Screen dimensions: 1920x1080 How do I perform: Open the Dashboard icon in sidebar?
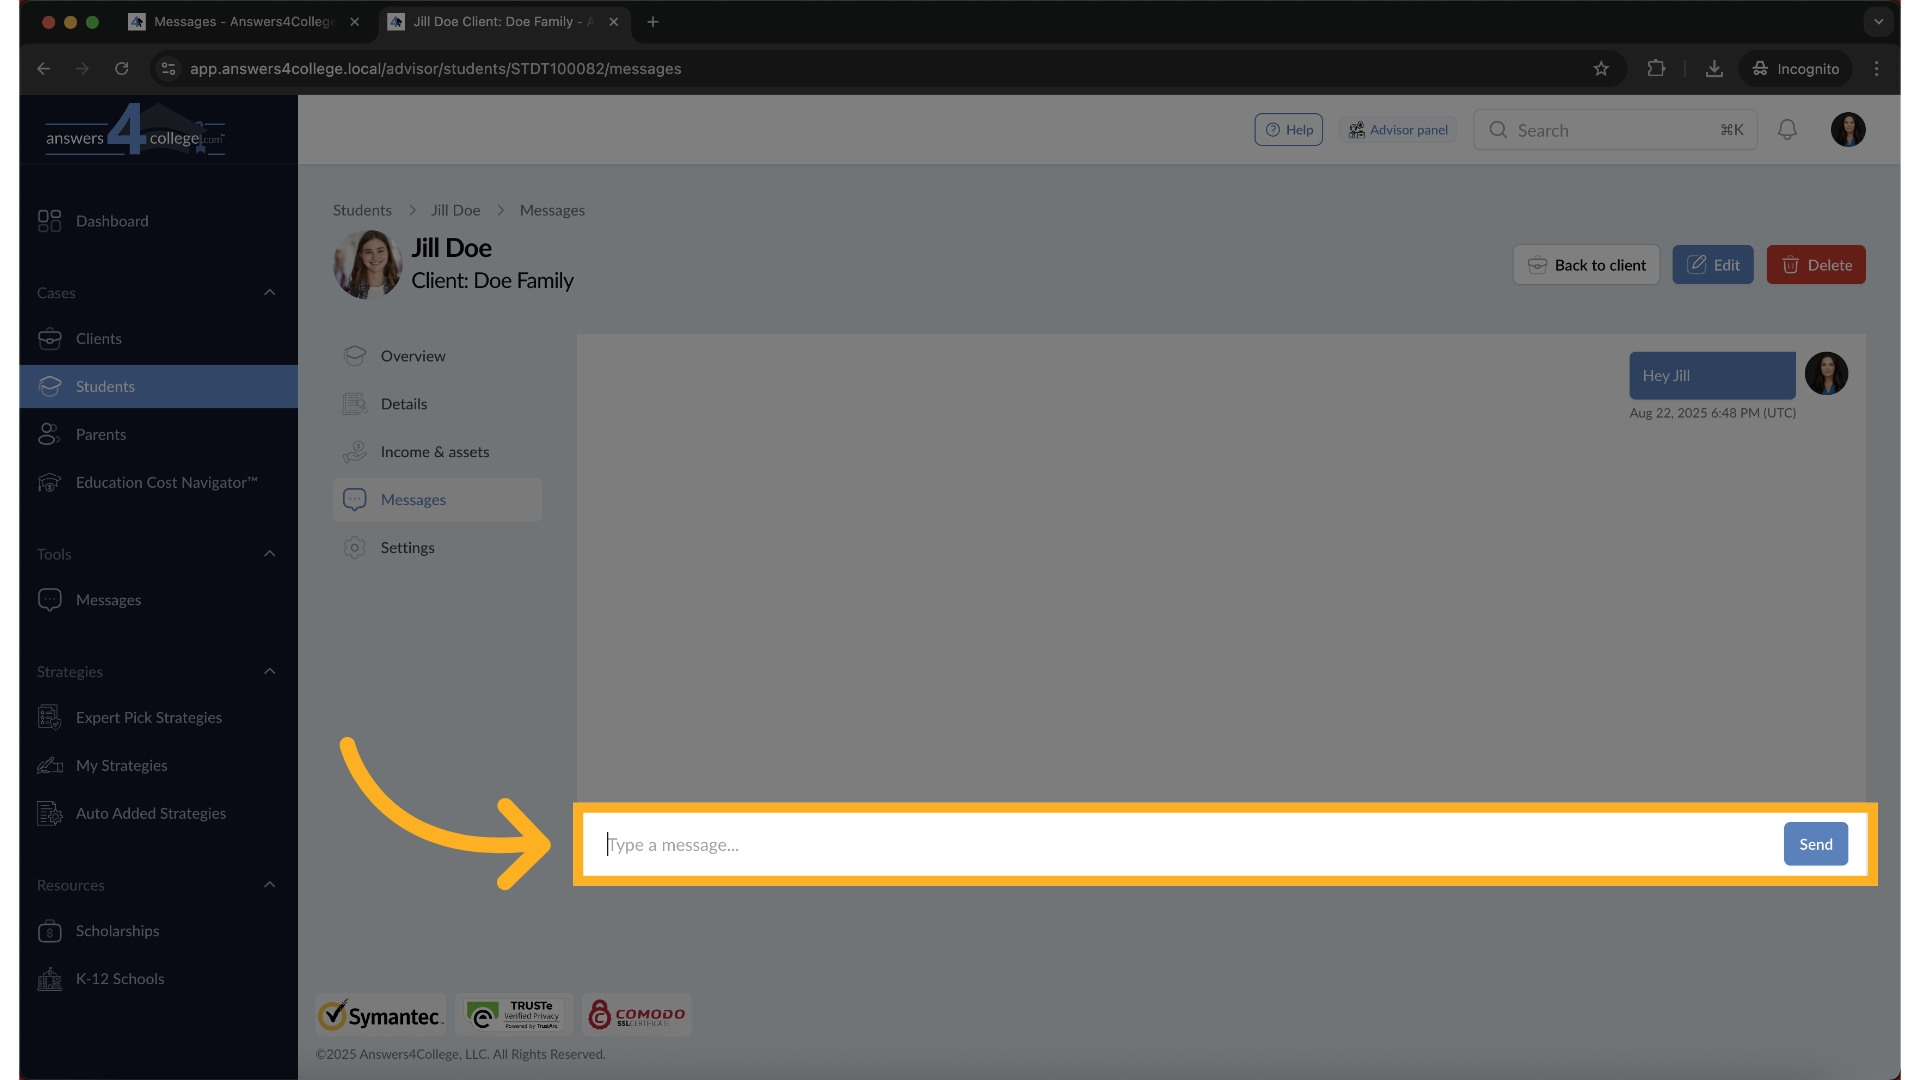click(x=49, y=221)
